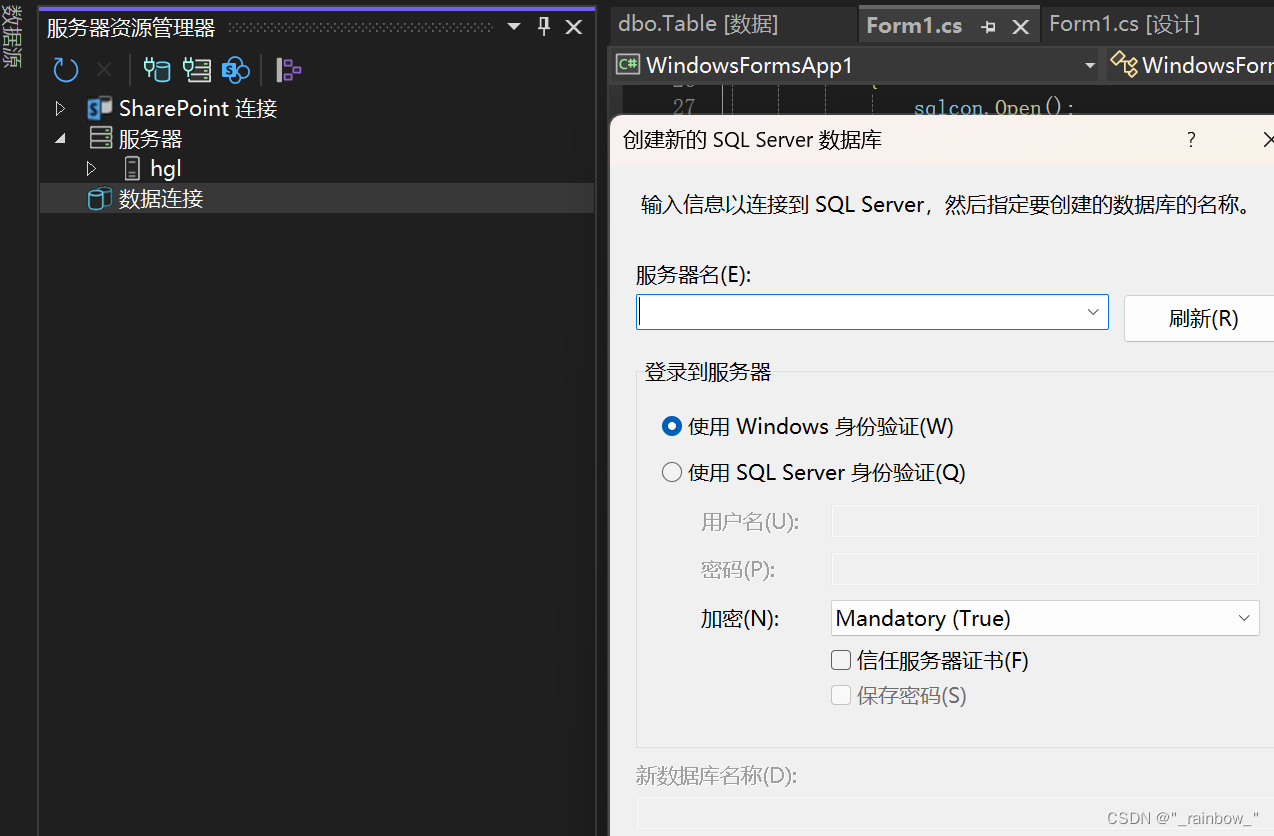Click the Connect to Server icon

click(197, 69)
